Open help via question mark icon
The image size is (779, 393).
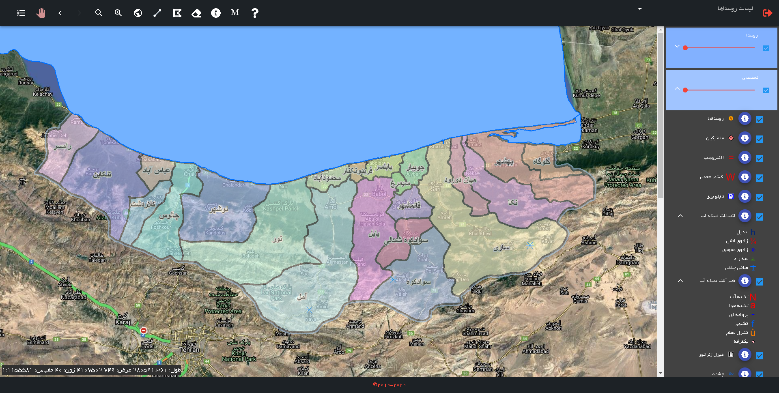pos(254,13)
